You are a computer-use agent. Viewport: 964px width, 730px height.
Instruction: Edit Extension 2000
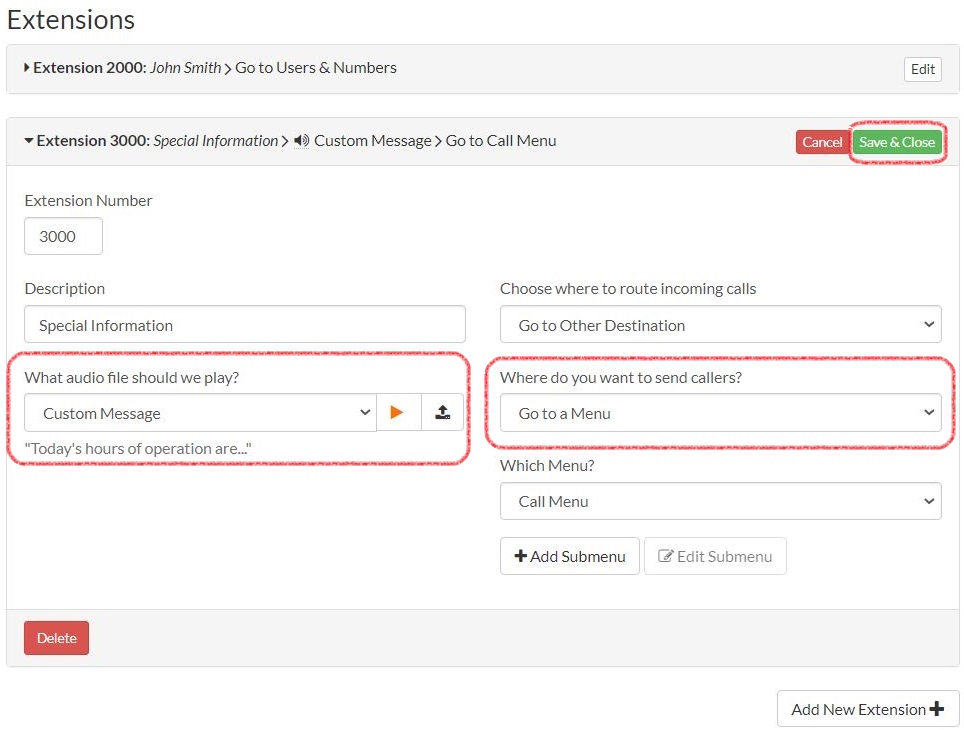coord(921,69)
